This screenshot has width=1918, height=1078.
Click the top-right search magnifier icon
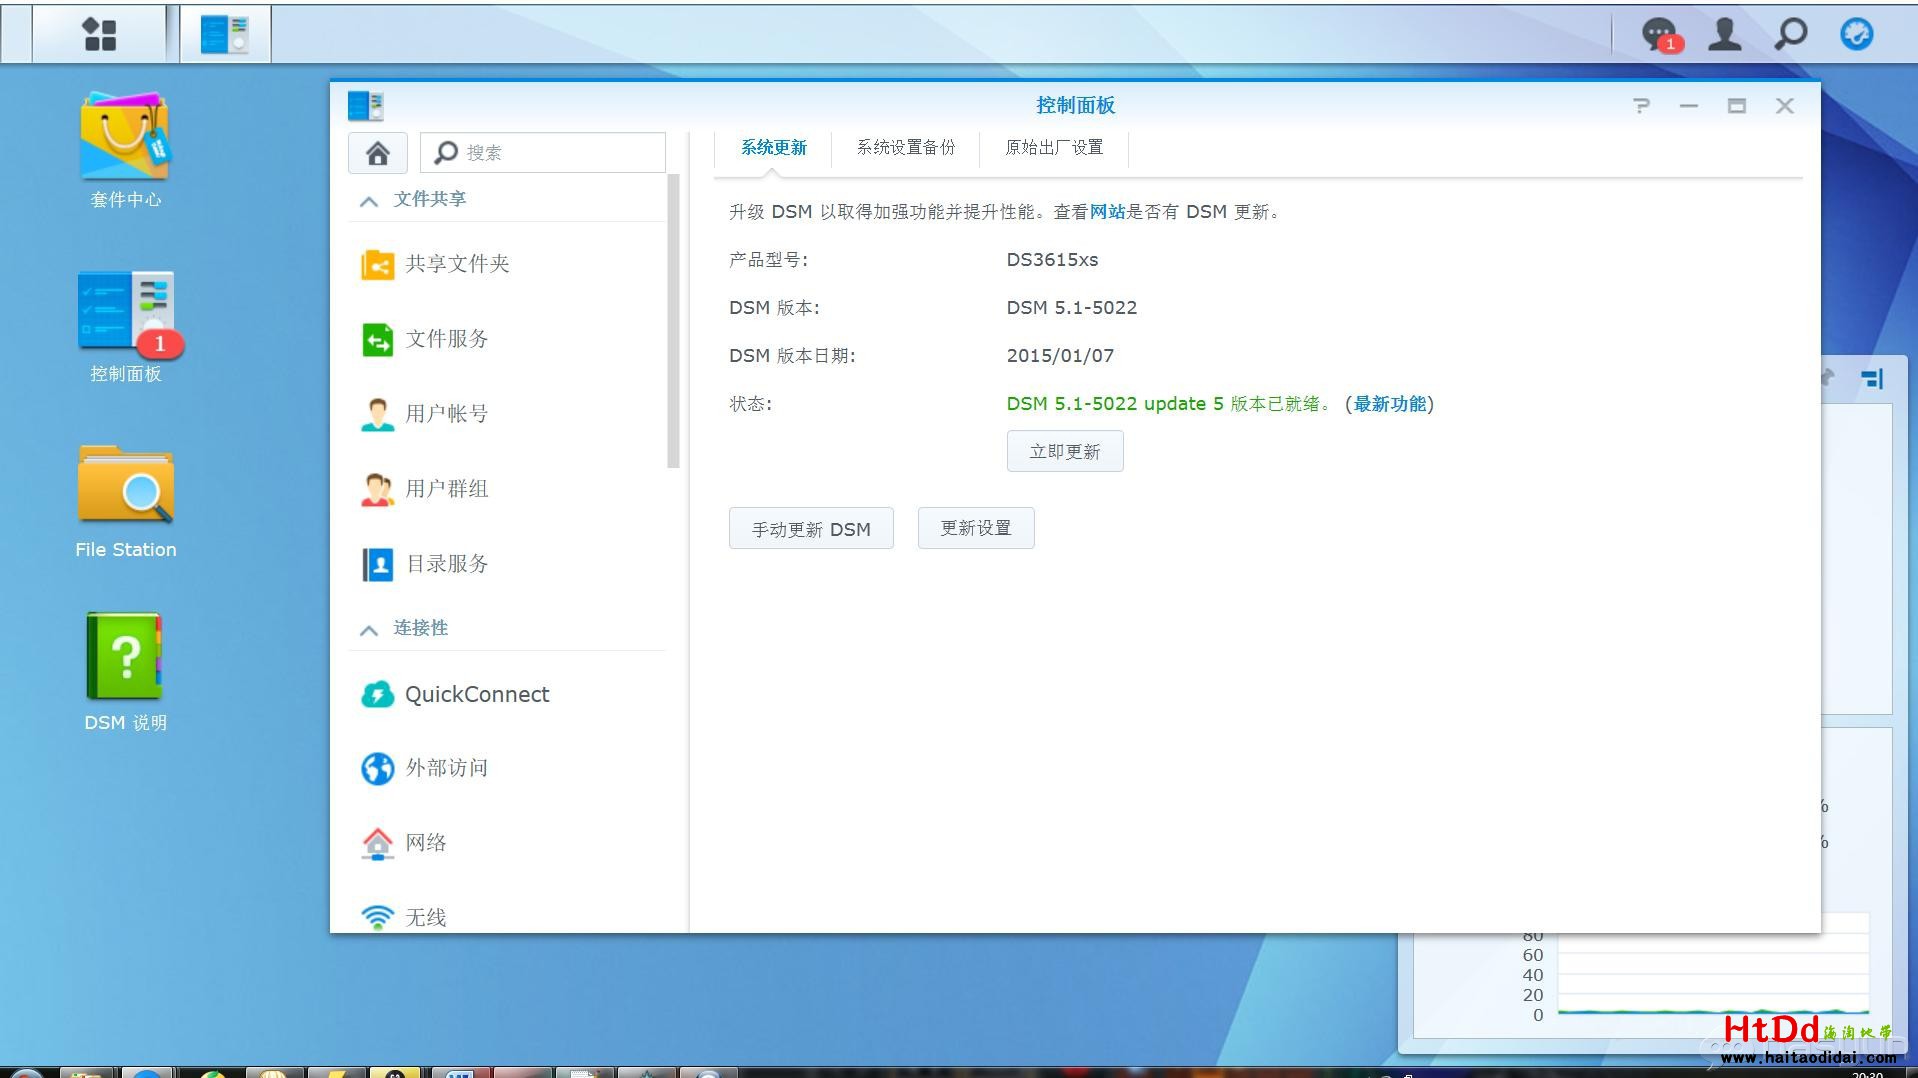tap(1790, 34)
